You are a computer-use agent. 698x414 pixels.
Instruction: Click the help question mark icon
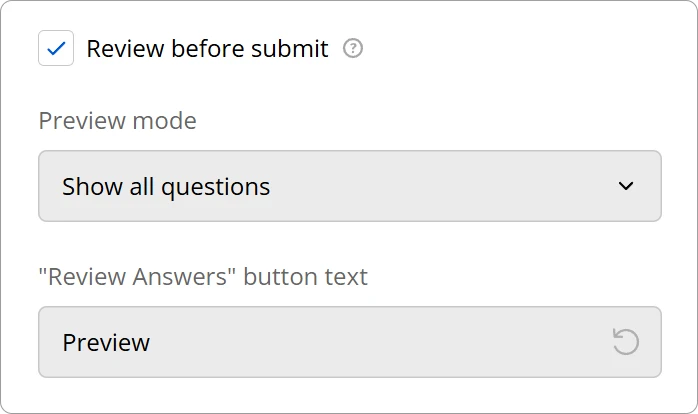point(352,48)
